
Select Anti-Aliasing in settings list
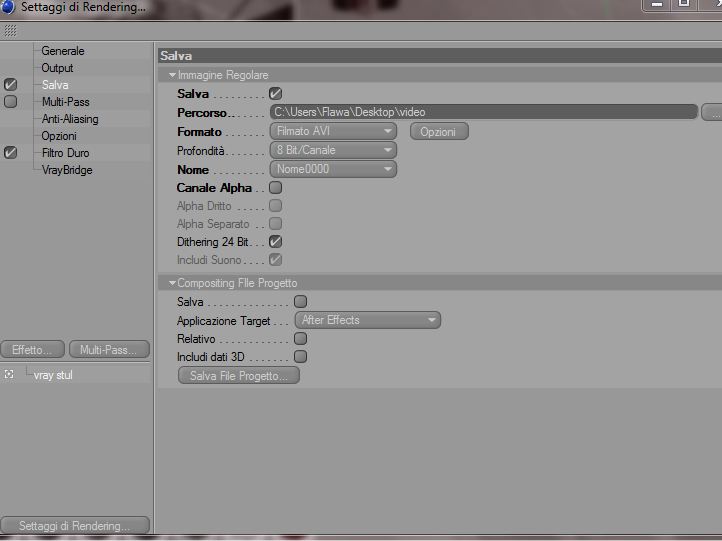pyautogui.click(x=70, y=119)
